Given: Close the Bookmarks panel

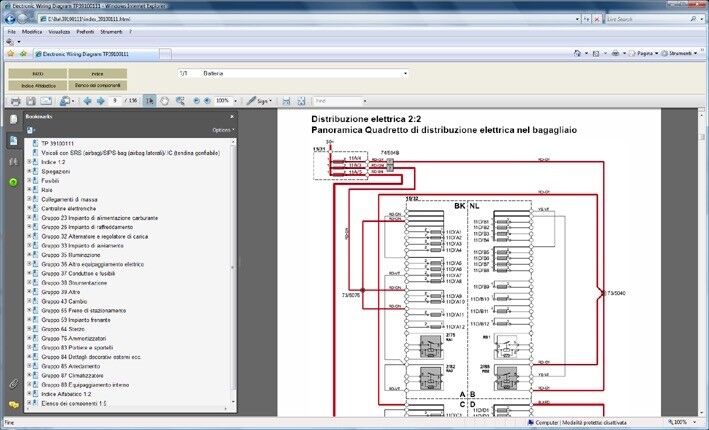Looking at the screenshot, I should [234, 117].
